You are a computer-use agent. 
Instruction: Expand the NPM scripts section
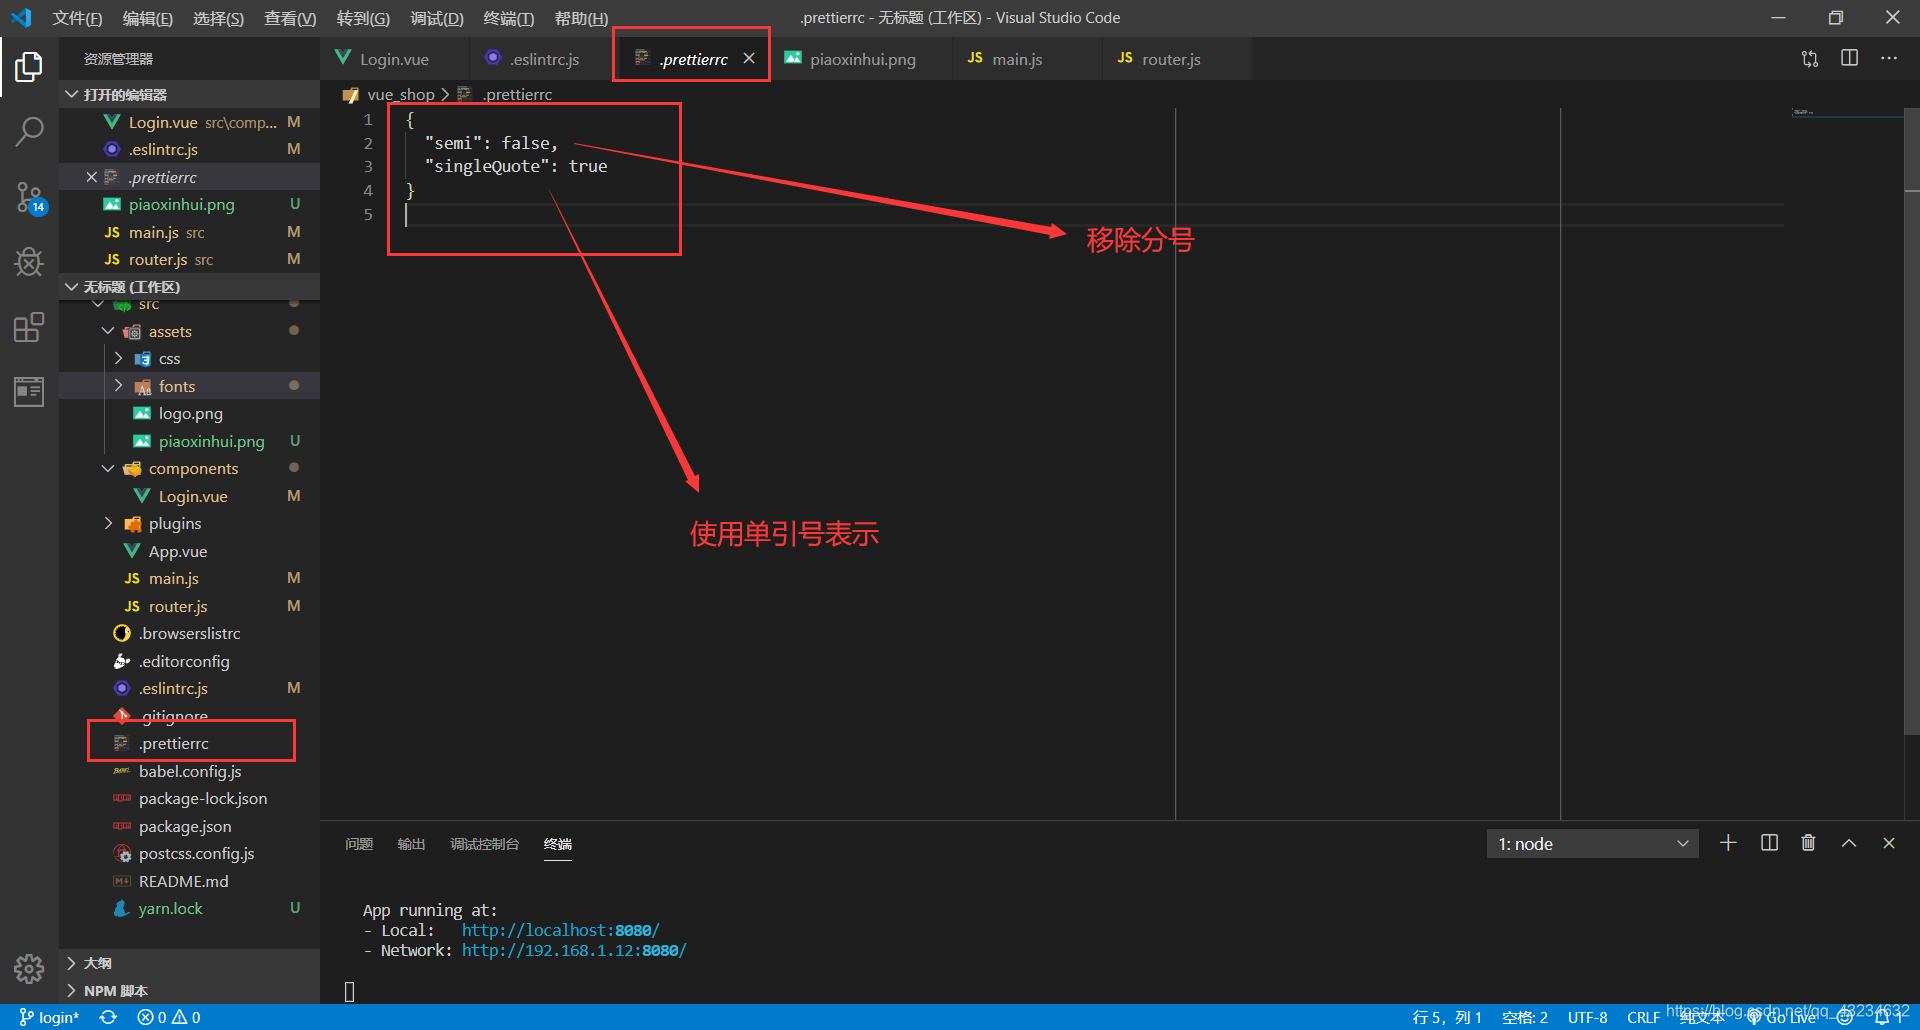pyautogui.click(x=190, y=991)
